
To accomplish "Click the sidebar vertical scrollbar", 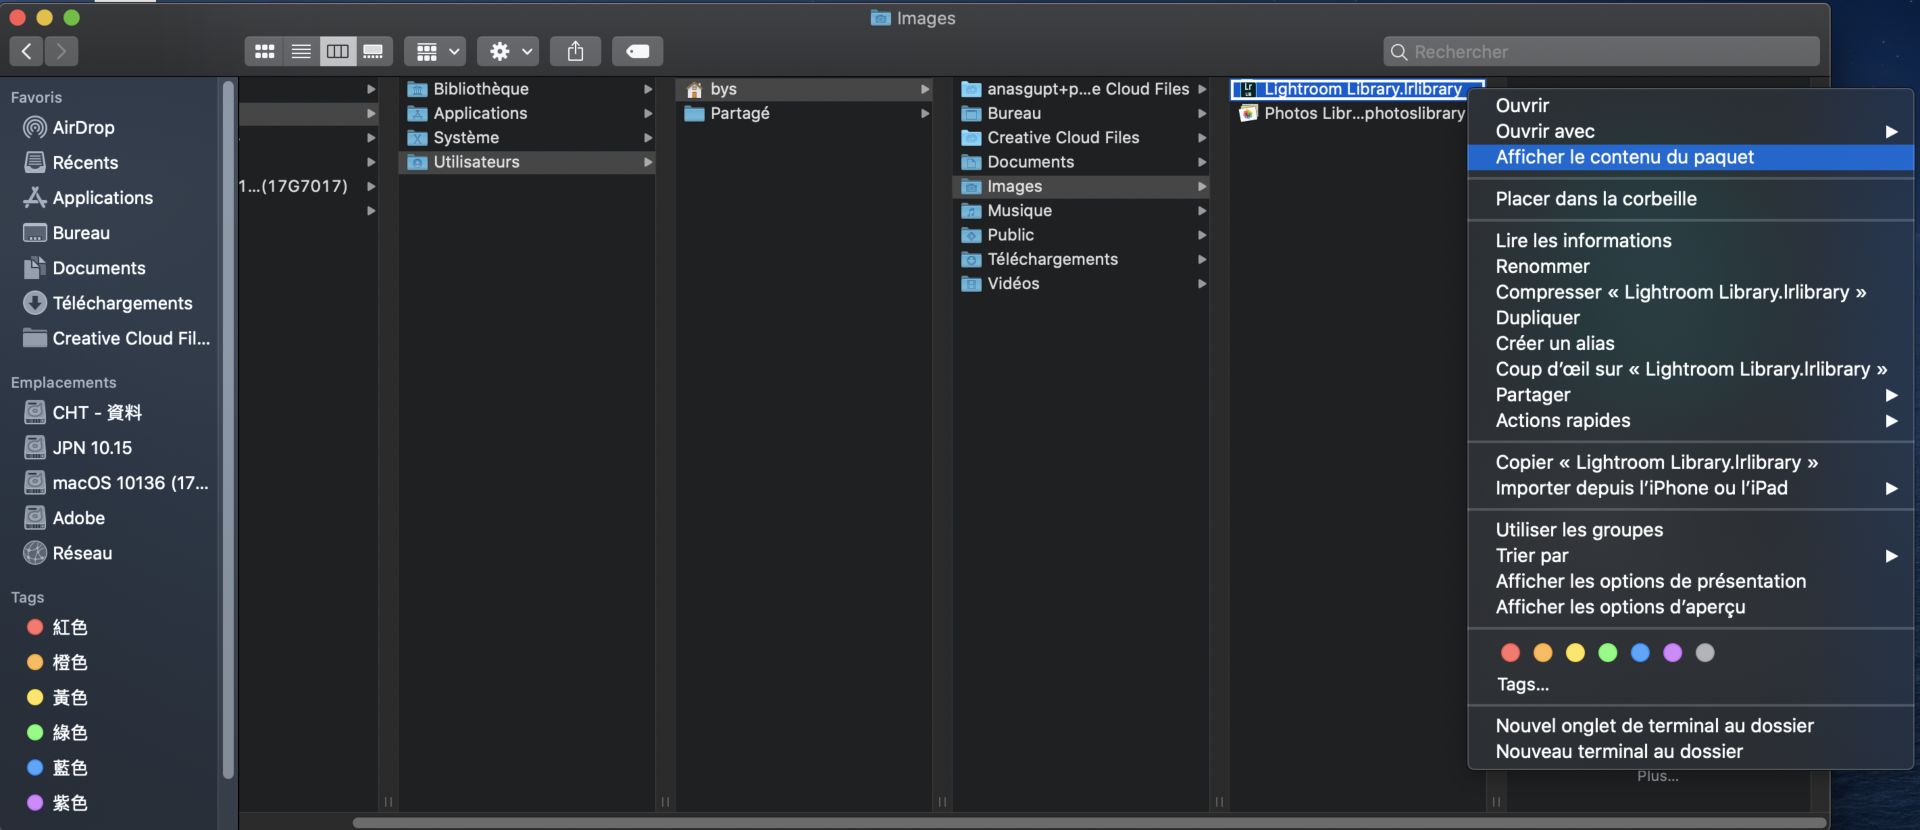I will [228, 430].
